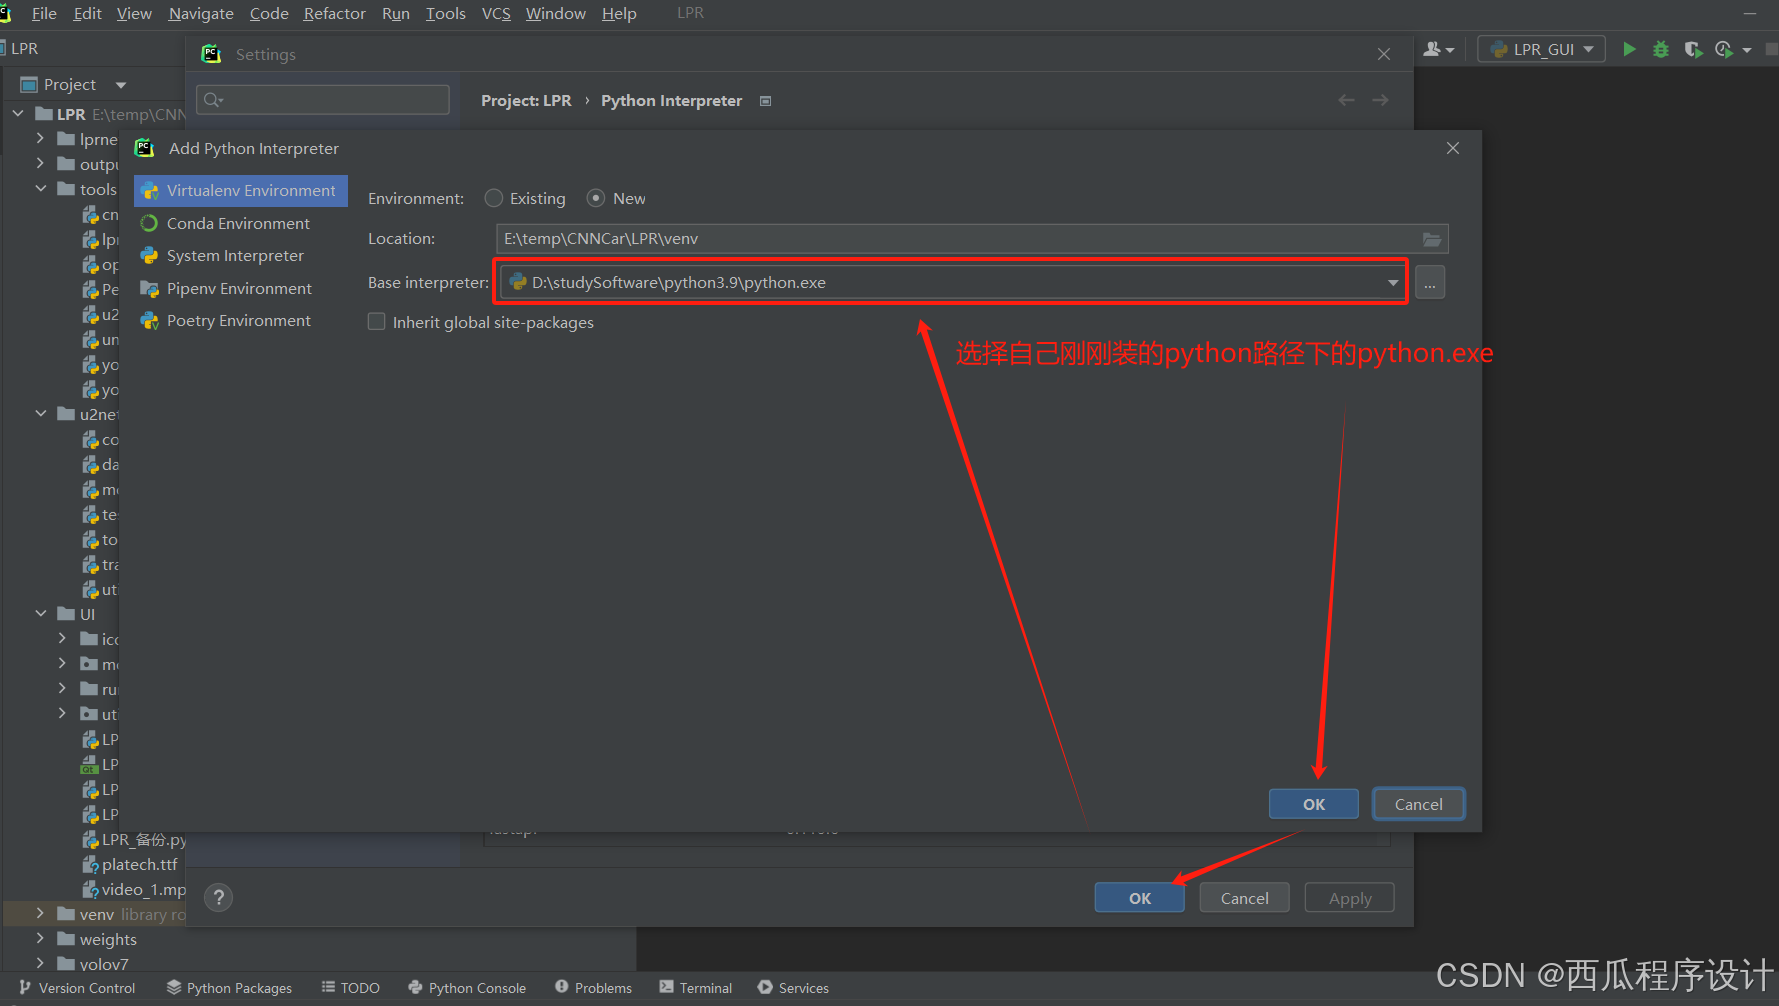This screenshot has width=1779, height=1006.
Task: Select the New environment radio button
Action: tap(596, 198)
